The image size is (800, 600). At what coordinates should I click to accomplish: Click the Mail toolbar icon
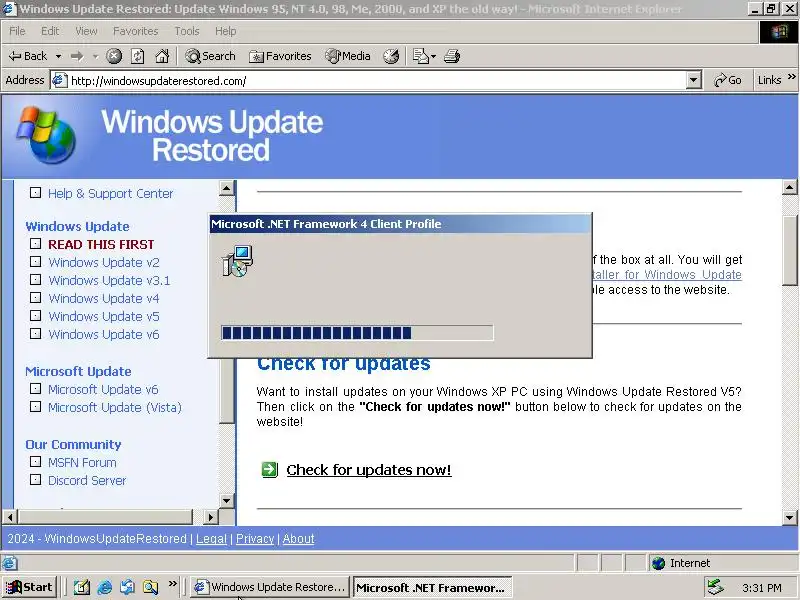tap(420, 56)
